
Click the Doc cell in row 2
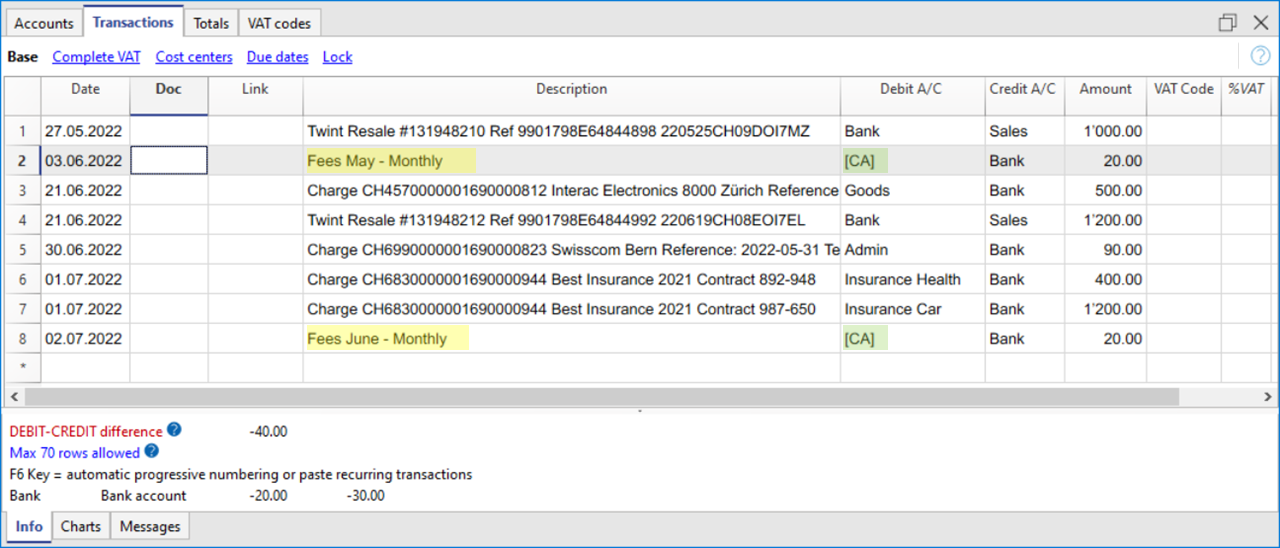pyautogui.click(x=169, y=161)
